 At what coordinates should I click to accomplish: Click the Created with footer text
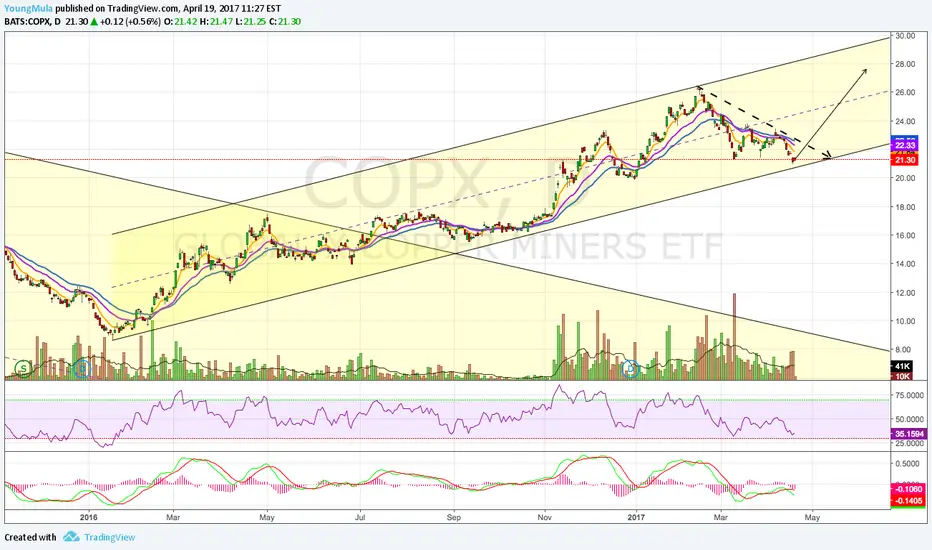tap(30, 537)
